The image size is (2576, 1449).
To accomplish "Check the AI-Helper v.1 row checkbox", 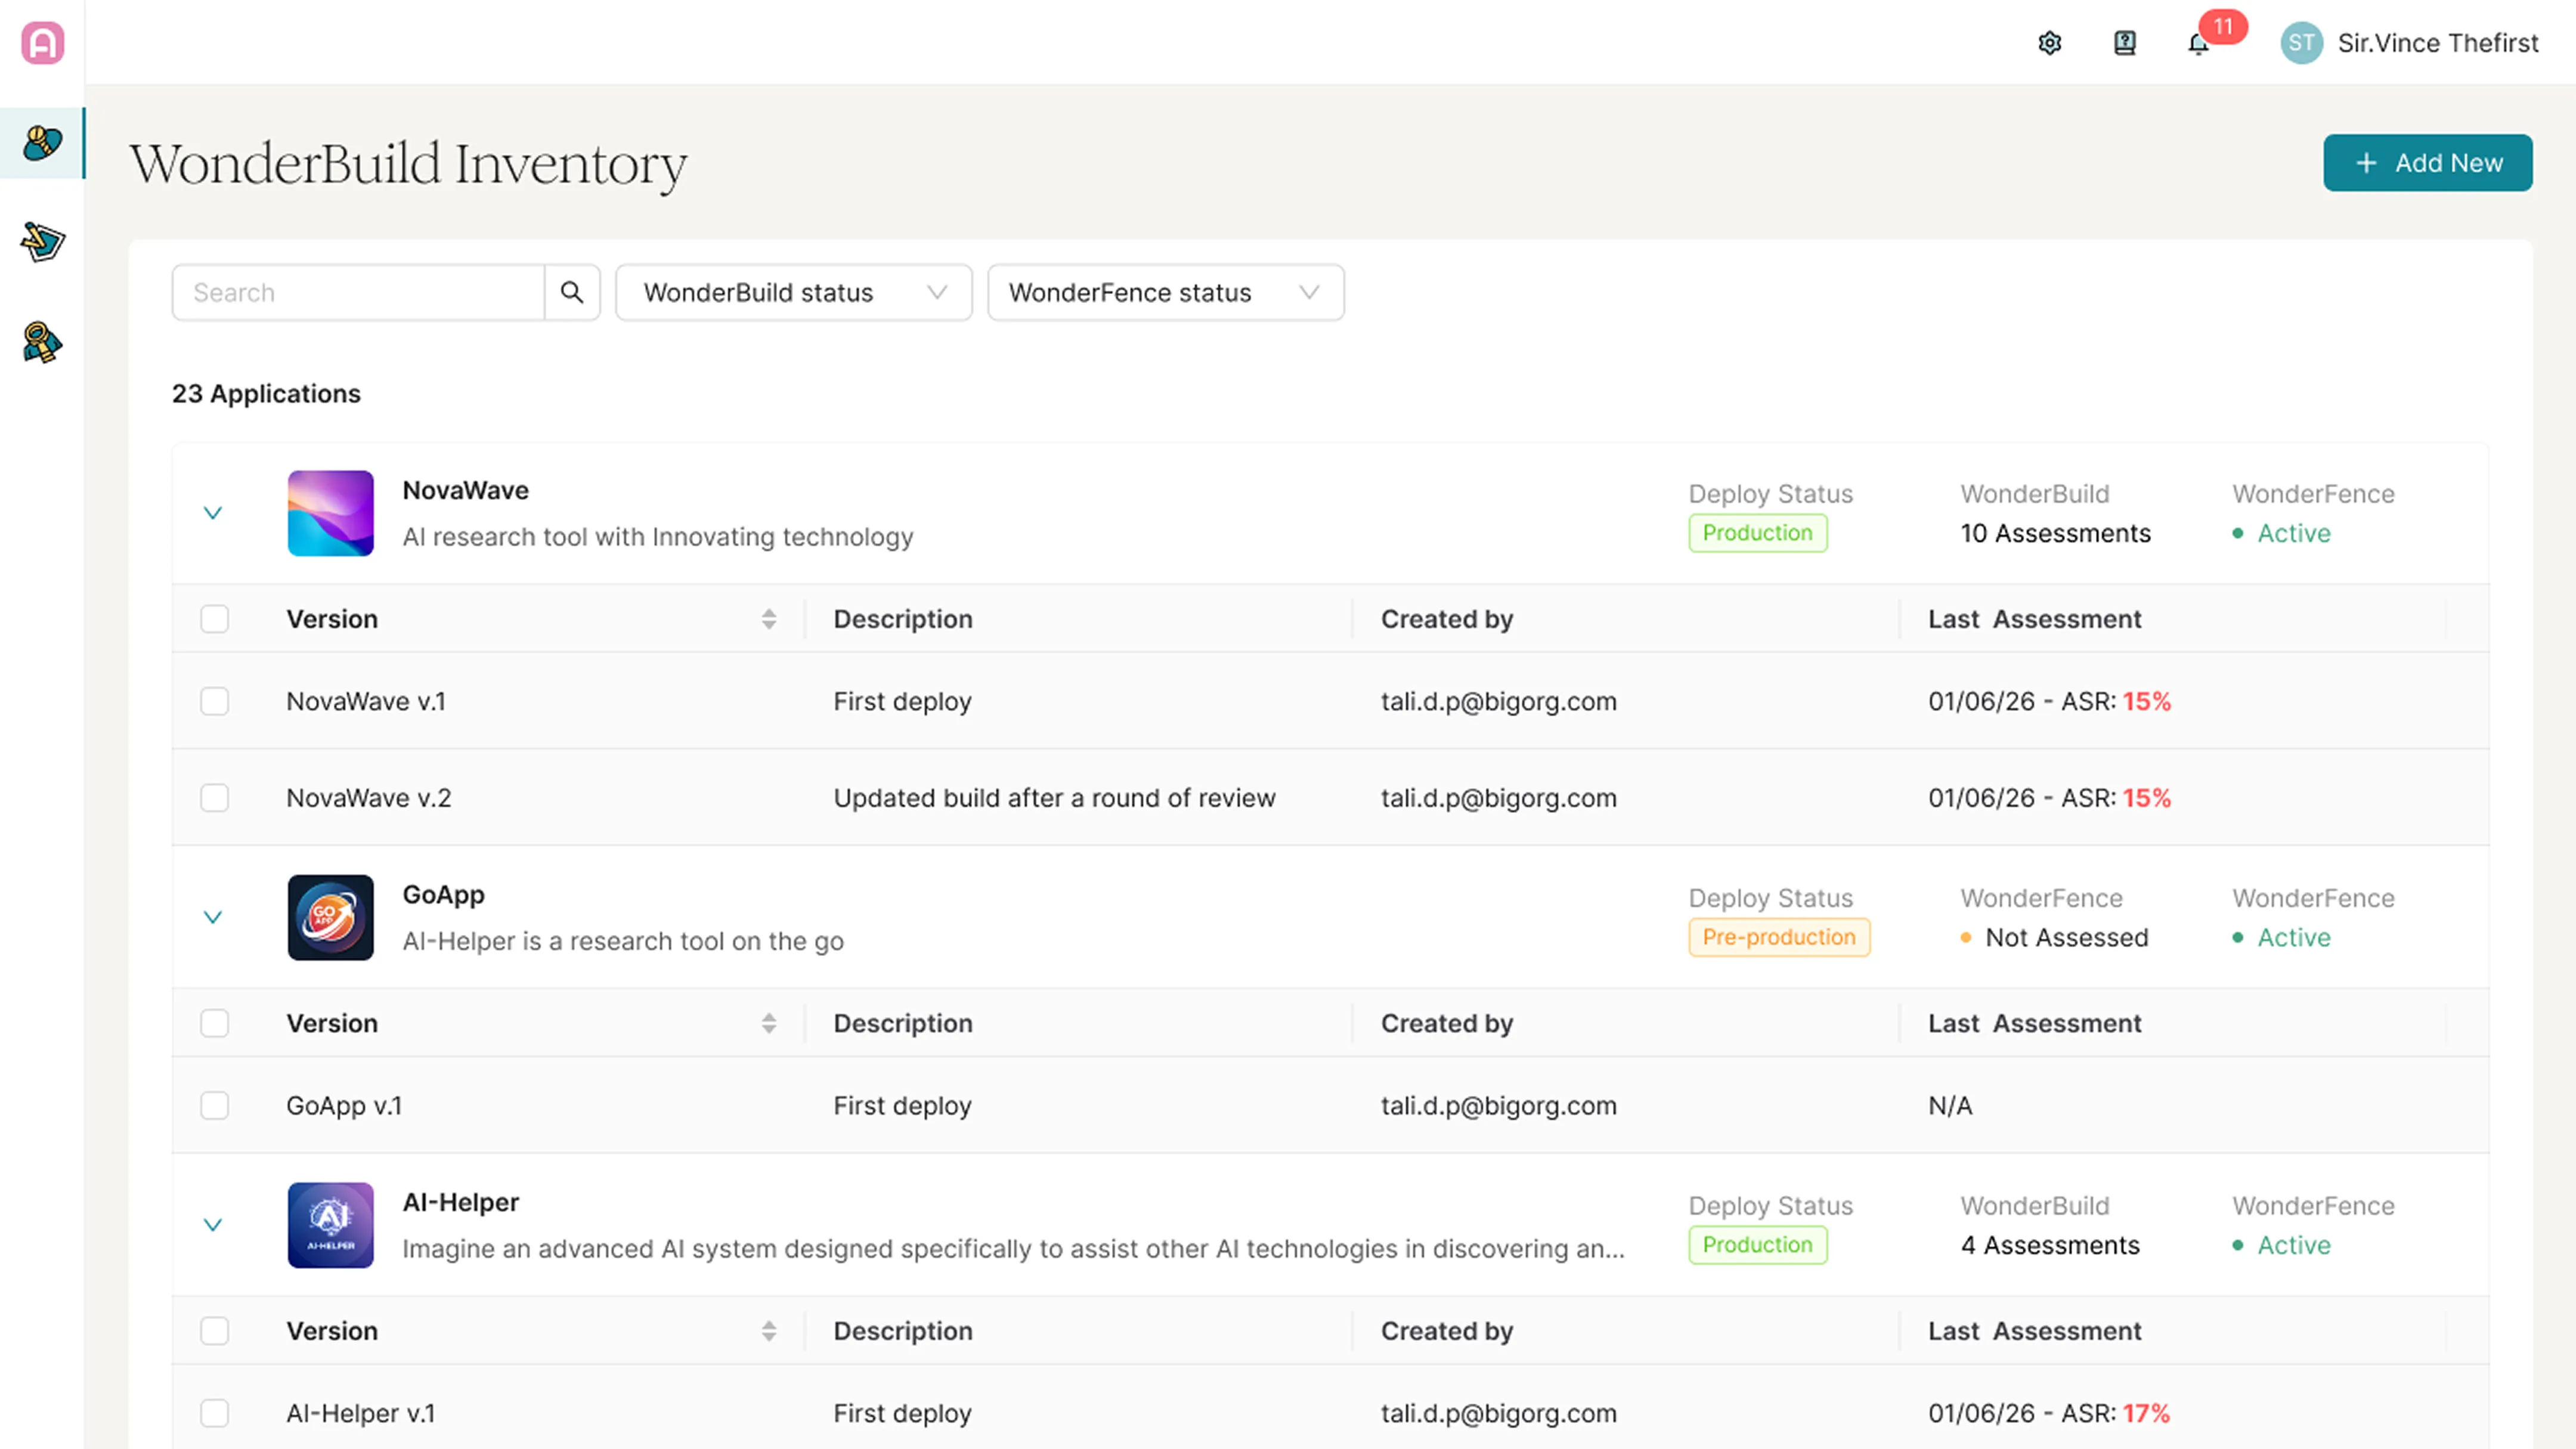I will click(214, 1413).
